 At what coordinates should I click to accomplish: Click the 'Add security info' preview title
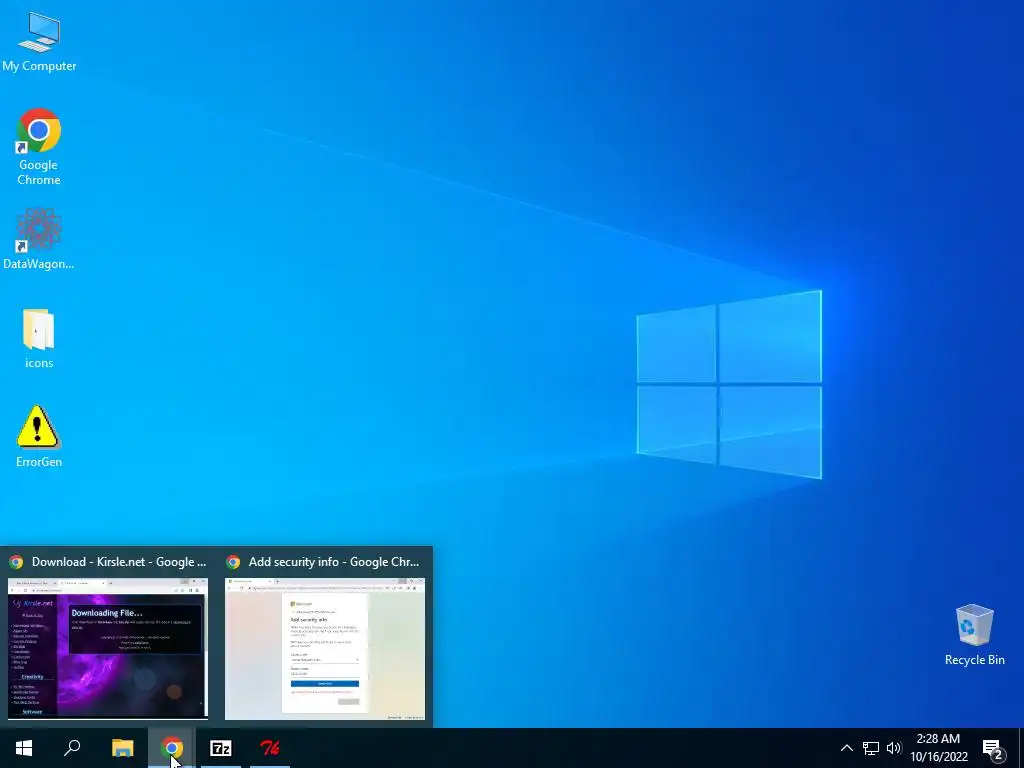(x=334, y=562)
